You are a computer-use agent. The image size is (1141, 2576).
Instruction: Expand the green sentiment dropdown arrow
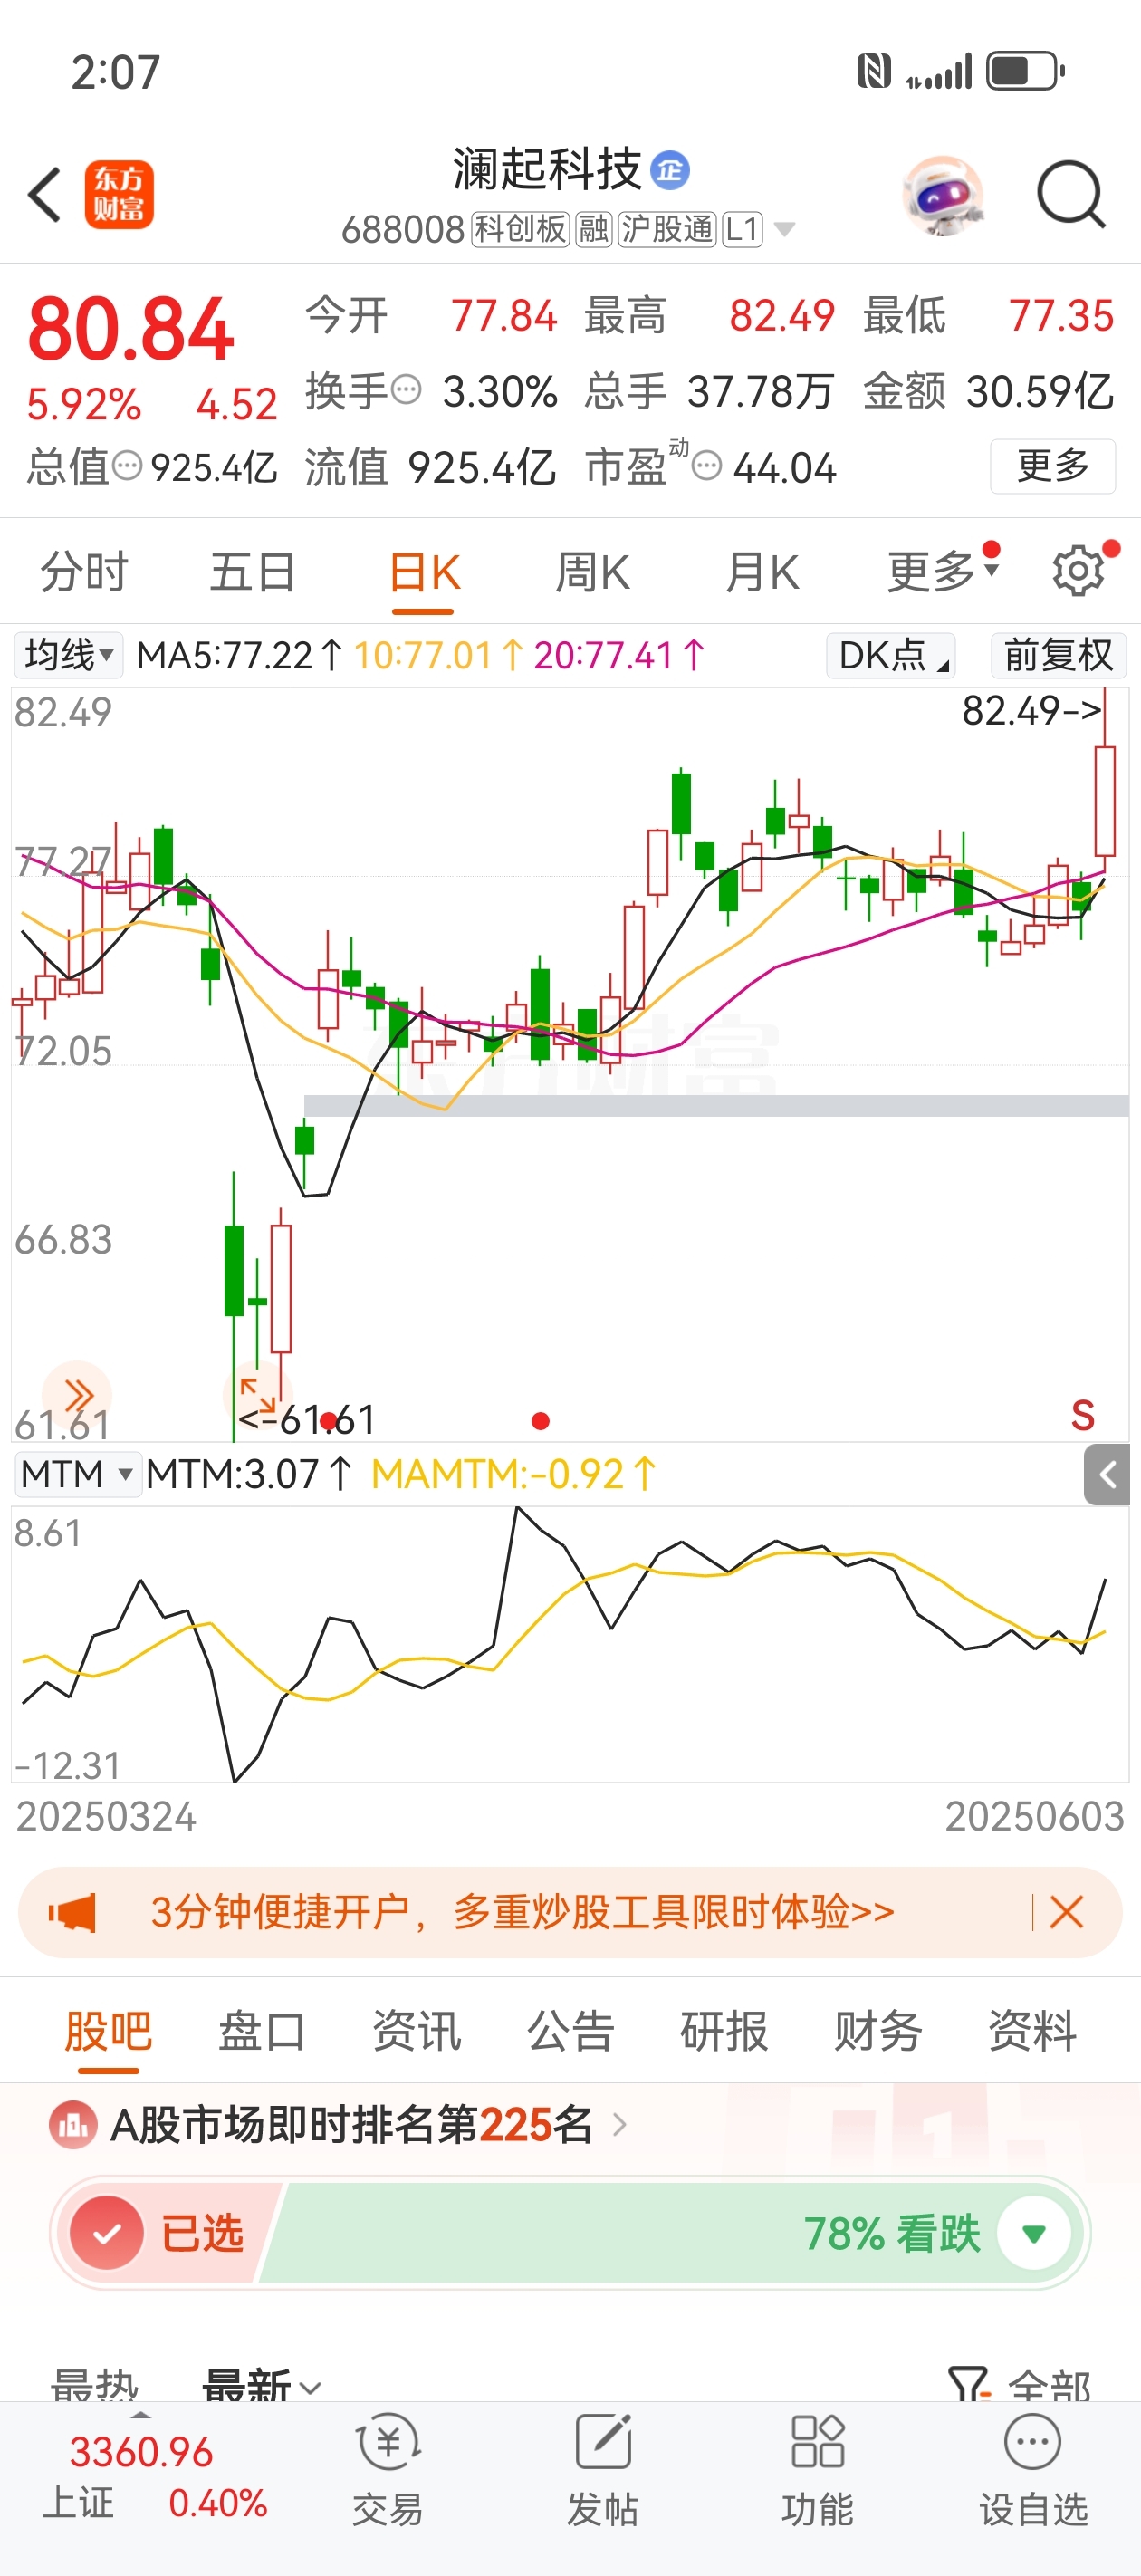[x=1034, y=2233]
